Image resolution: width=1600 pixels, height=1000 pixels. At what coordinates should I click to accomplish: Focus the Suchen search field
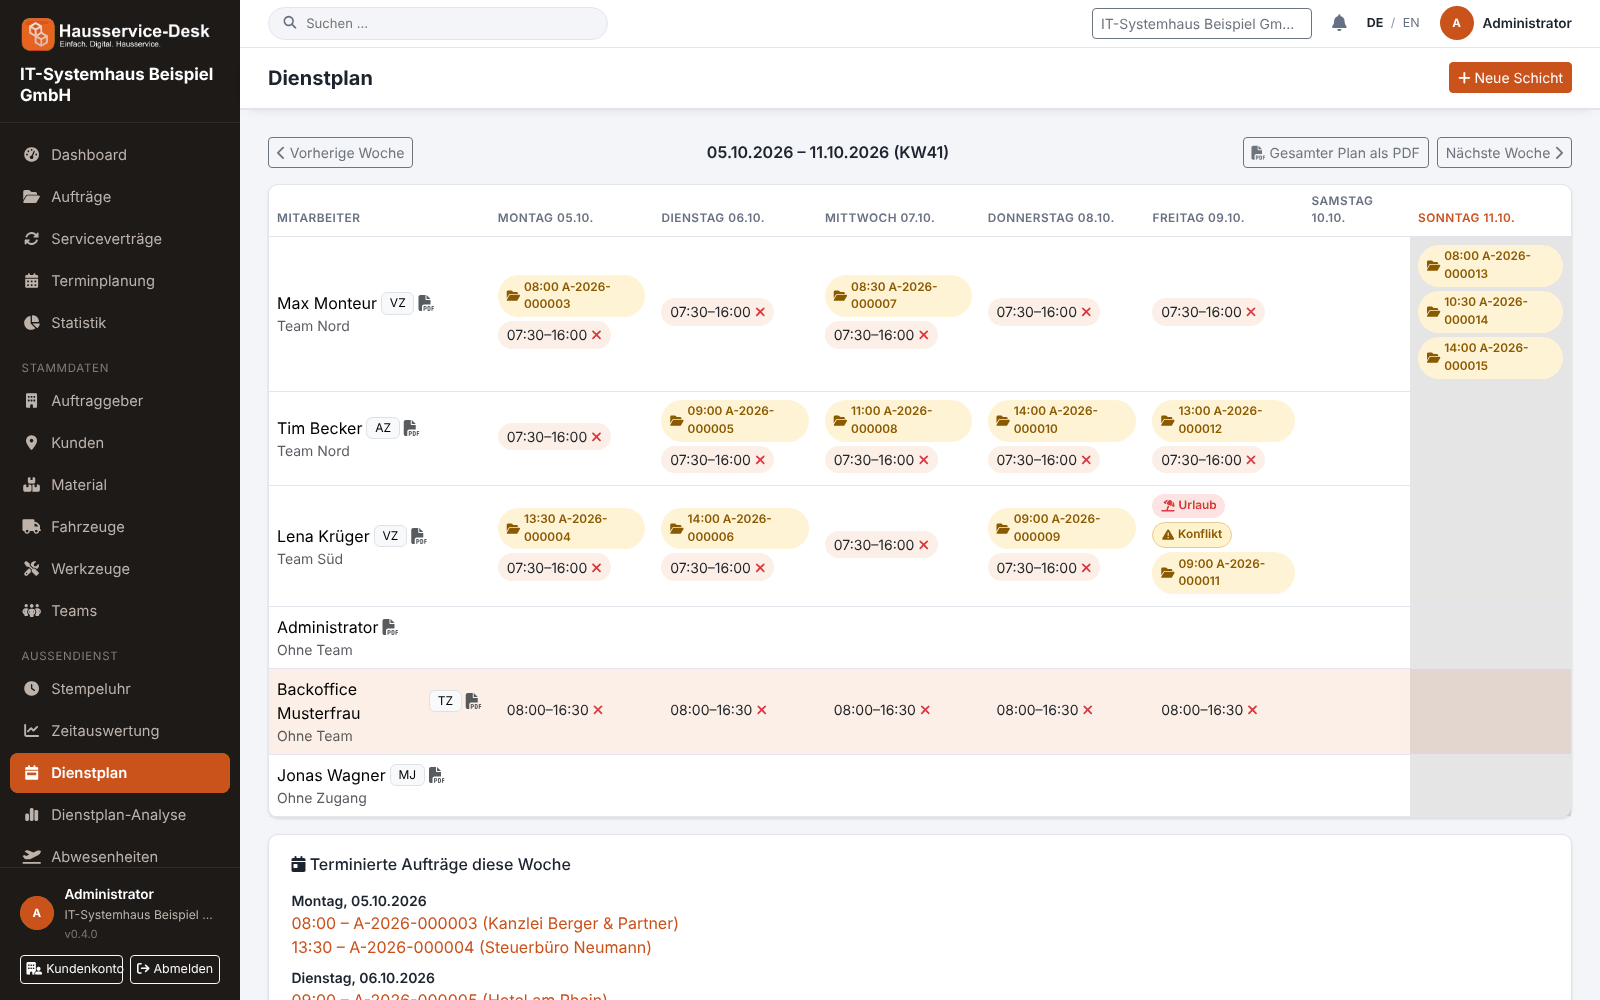(x=438, y=23)
